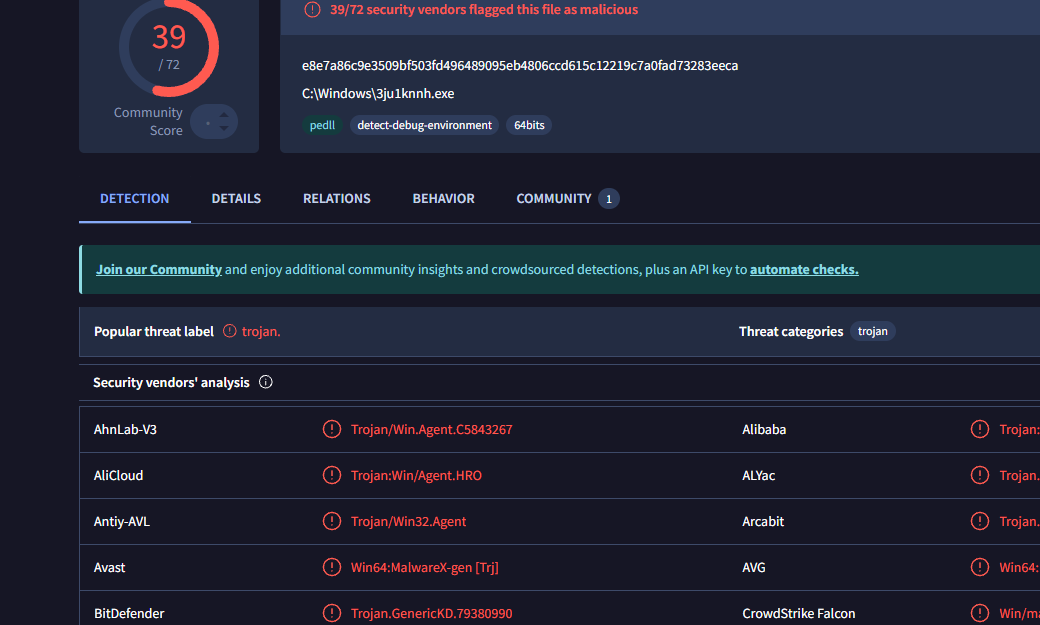The image size is (1040, 625).
Task: View the BEHAVIOR tab
Action: point(444,198)
